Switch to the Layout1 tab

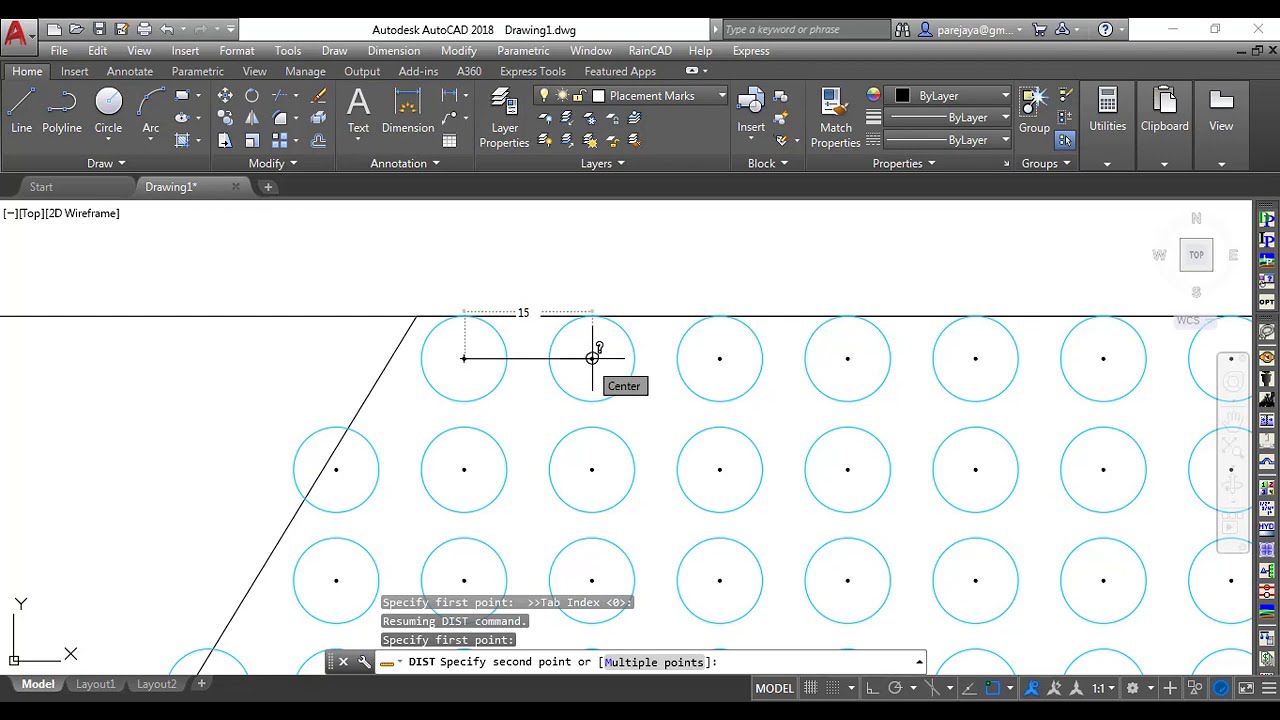click(x=96, y=684)
